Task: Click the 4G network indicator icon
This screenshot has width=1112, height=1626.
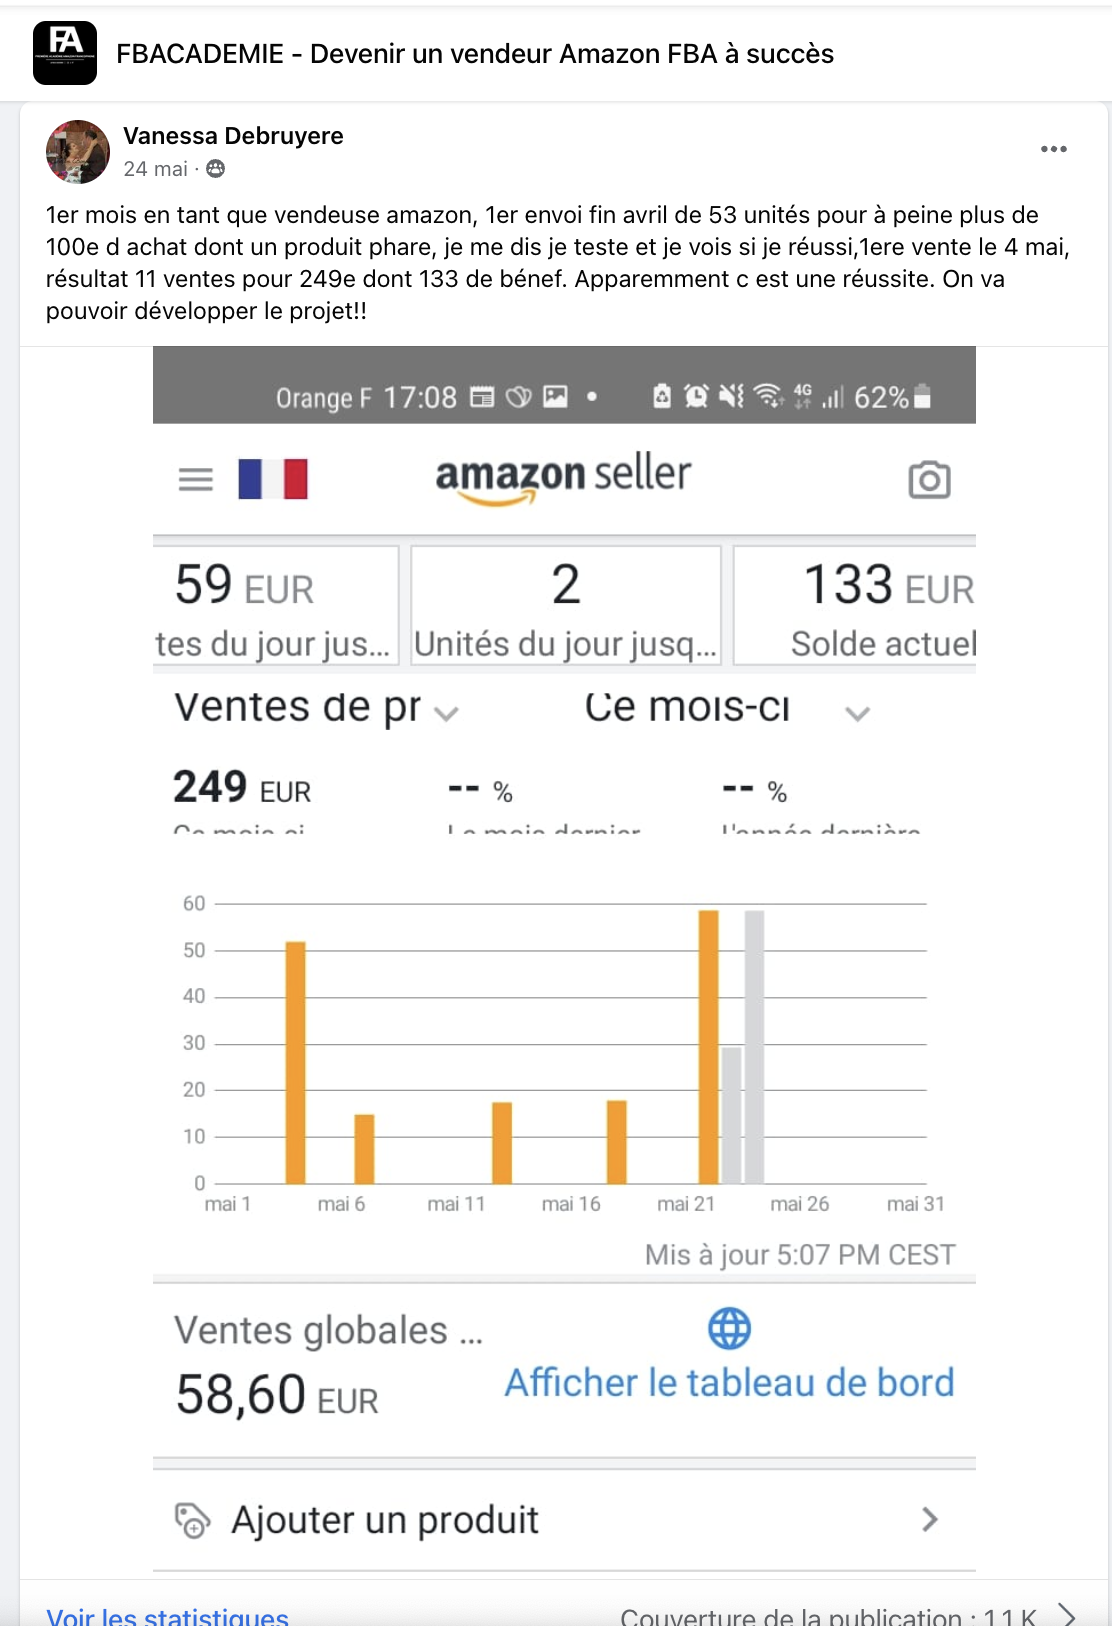Action: click(x=801, y=397)
